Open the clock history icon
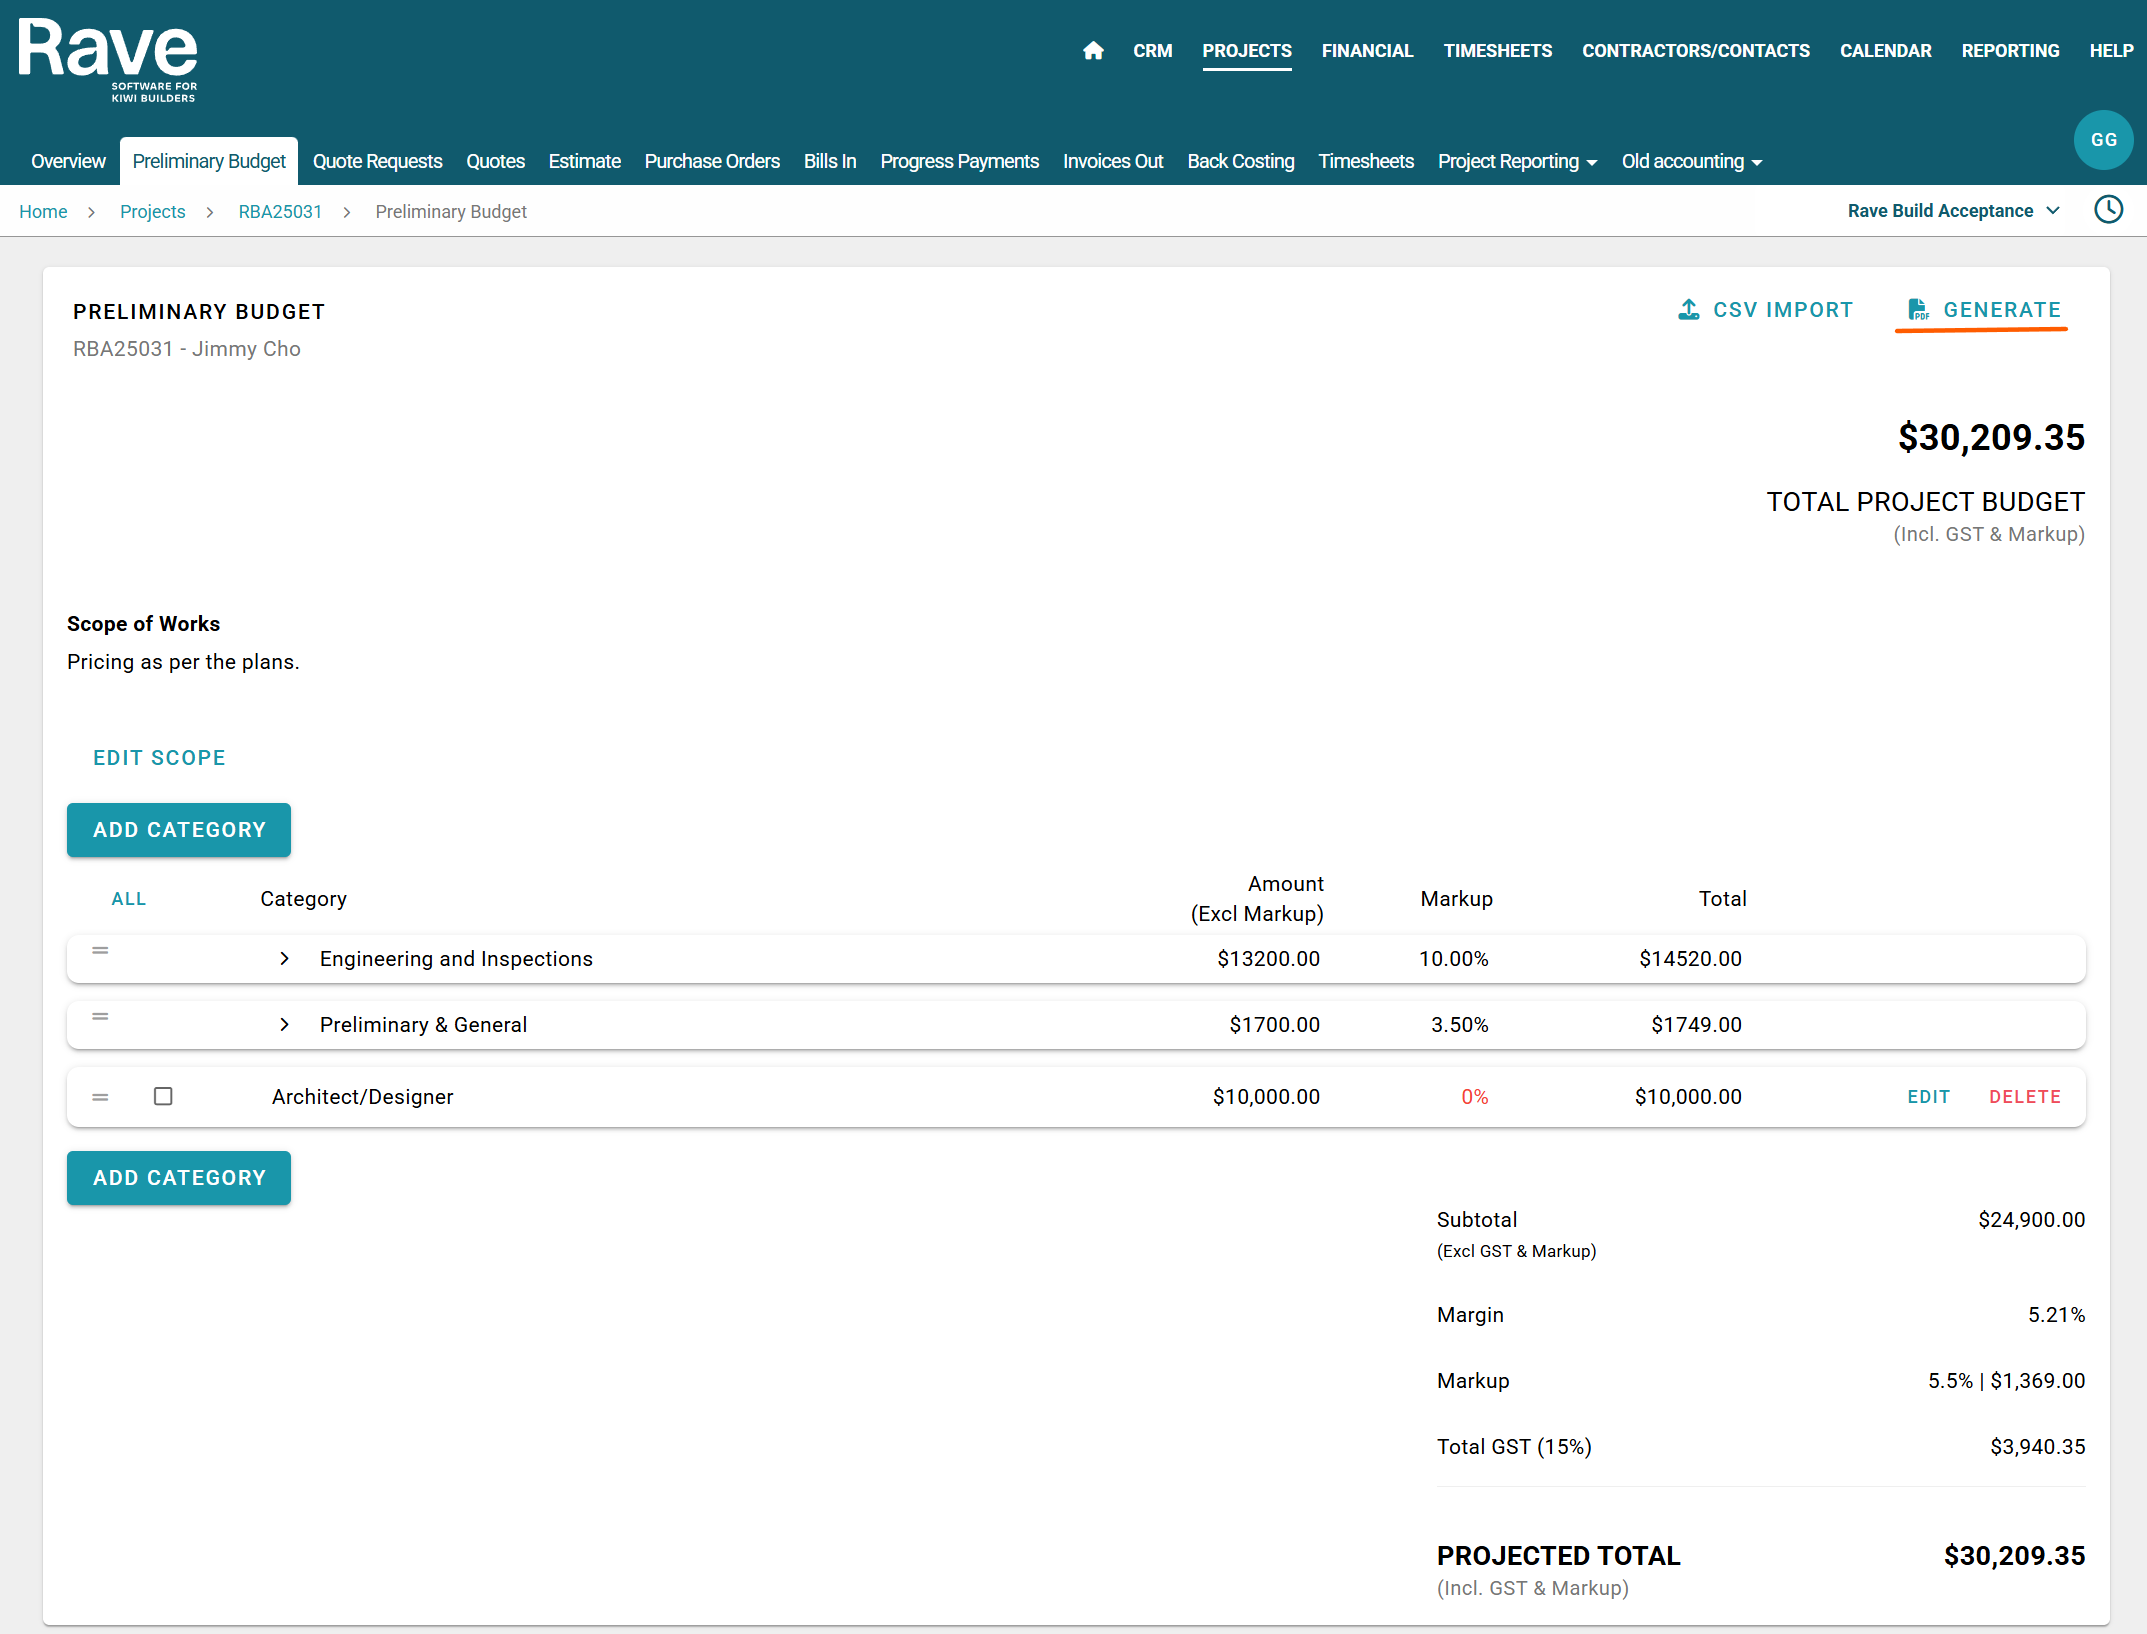The image size is (2147, 1634). pos(2108,210)
